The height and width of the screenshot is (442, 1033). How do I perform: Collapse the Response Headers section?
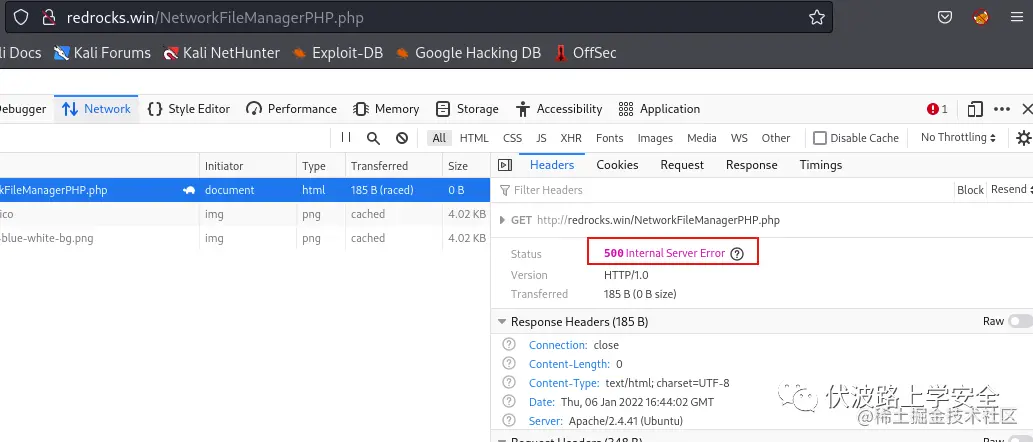pyautogui.click(x=503, y=322)
